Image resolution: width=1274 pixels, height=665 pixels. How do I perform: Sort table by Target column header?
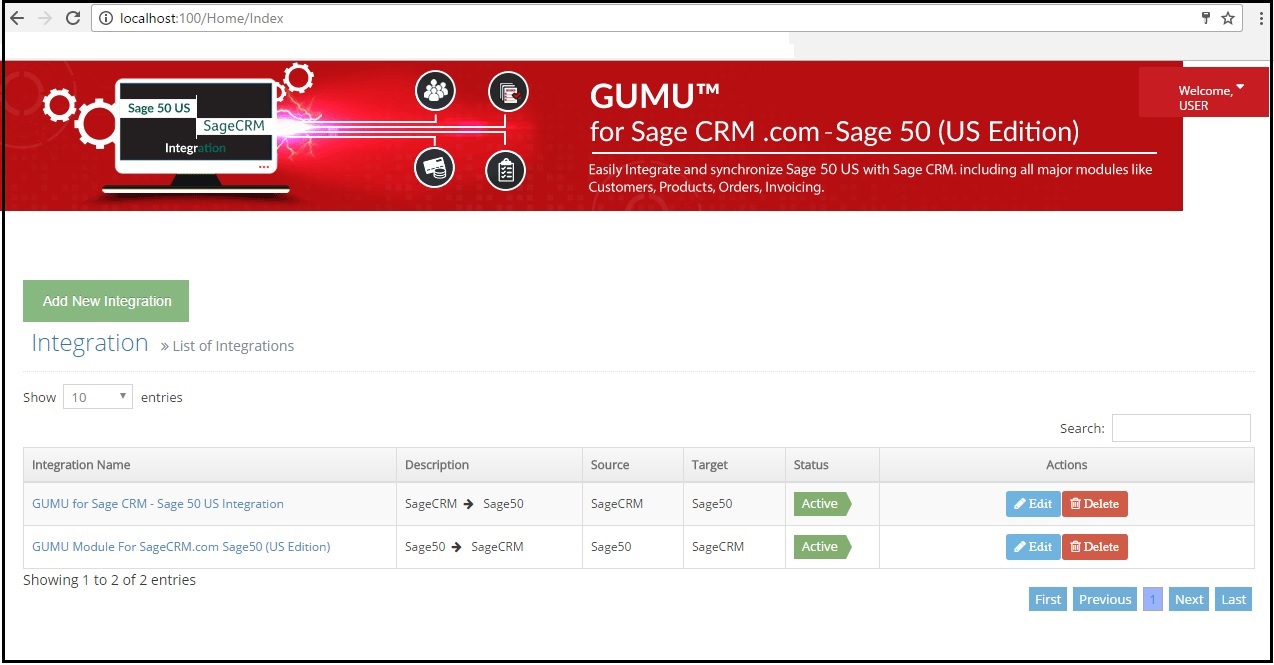click(734, 465)
